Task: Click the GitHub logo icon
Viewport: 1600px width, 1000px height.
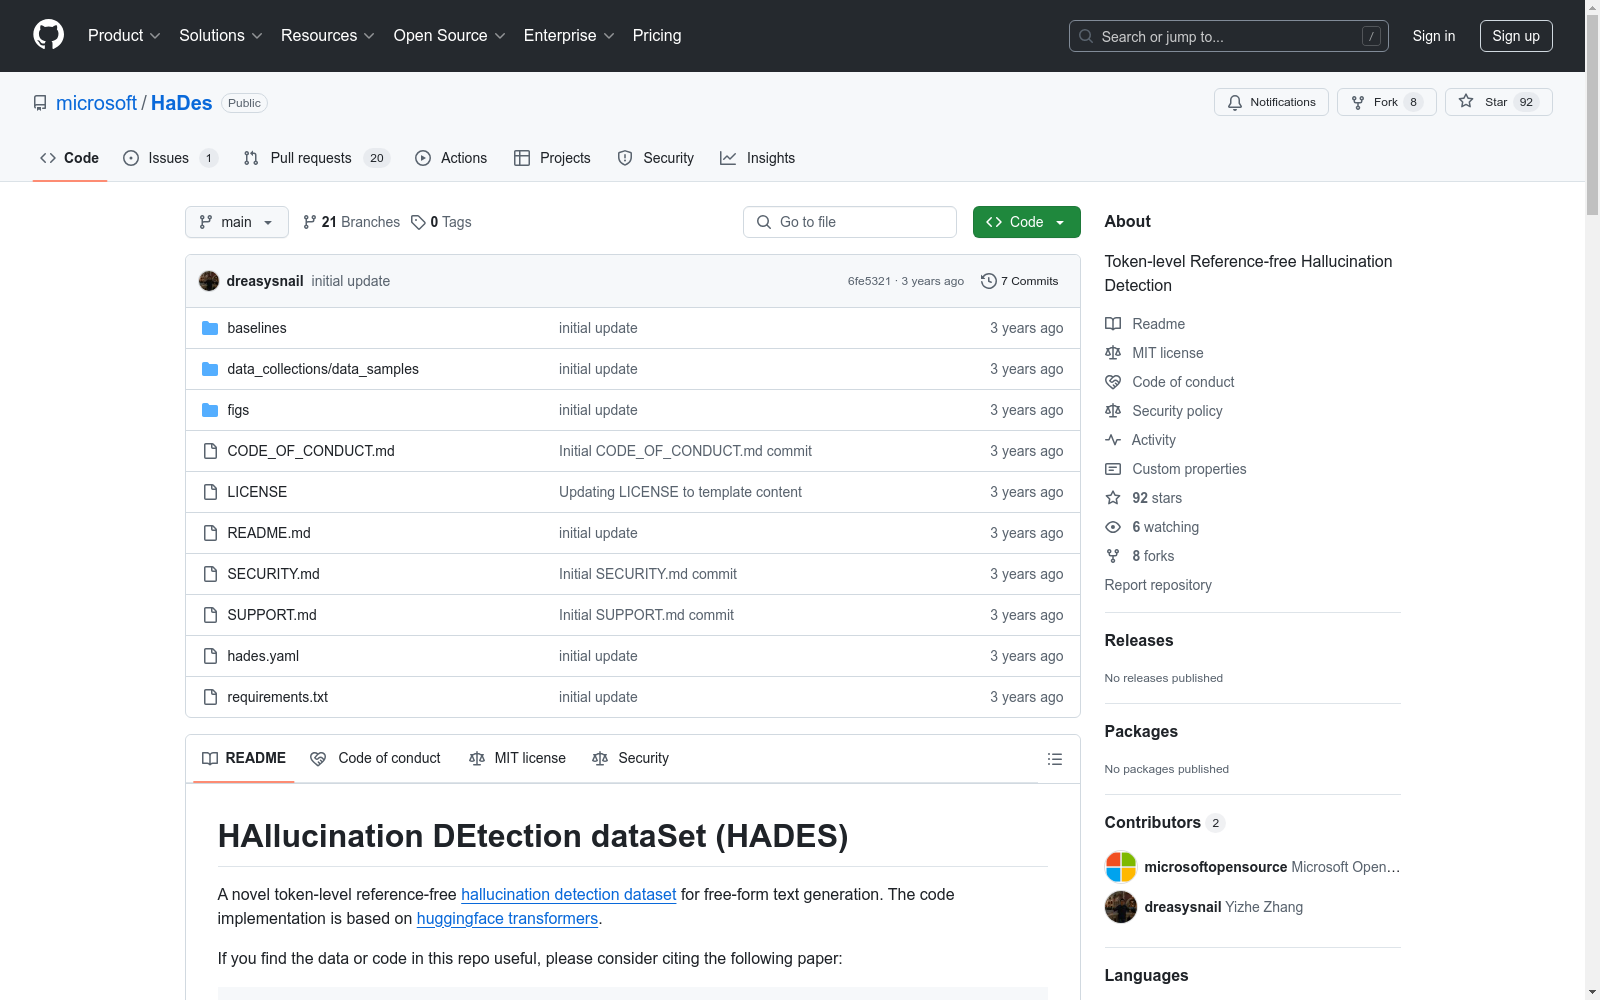Action: point(48,35)
